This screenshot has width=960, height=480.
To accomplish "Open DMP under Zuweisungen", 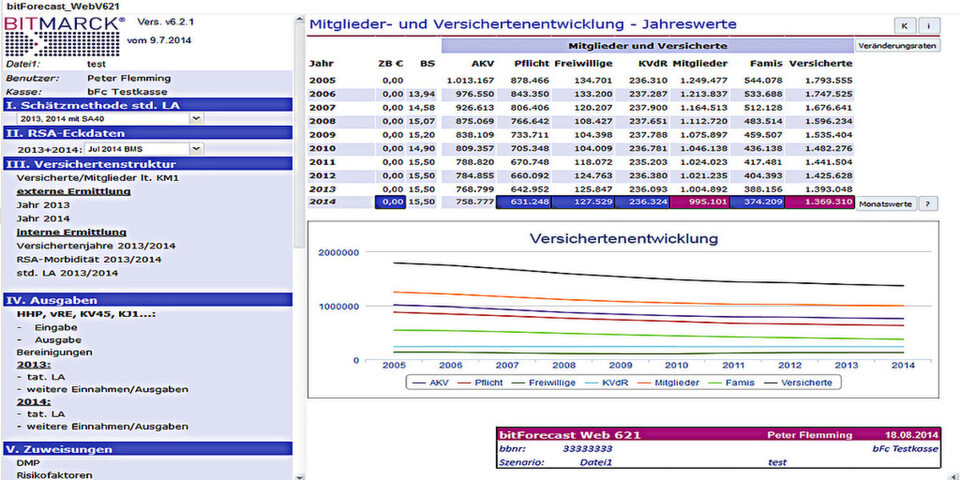I will 28,463.
